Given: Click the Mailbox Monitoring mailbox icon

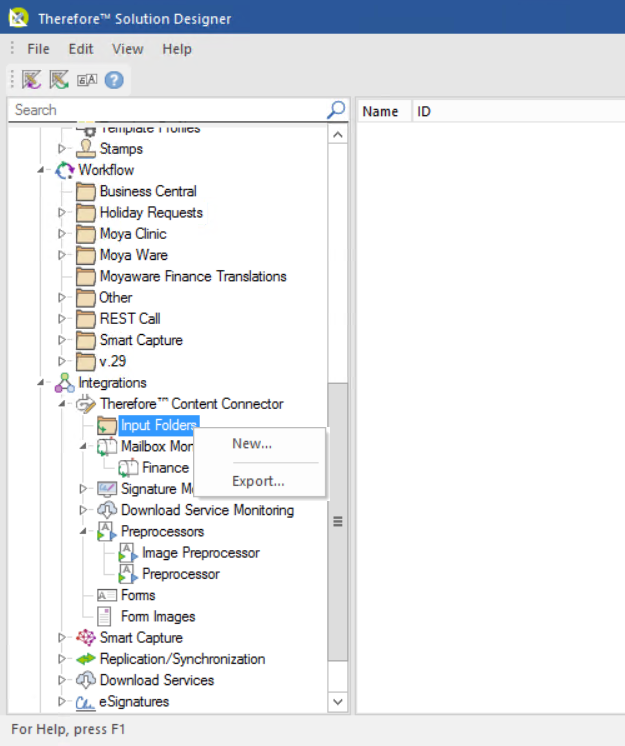Looking at the screenshot, I should pyautogui.click(x=107, y=447).
